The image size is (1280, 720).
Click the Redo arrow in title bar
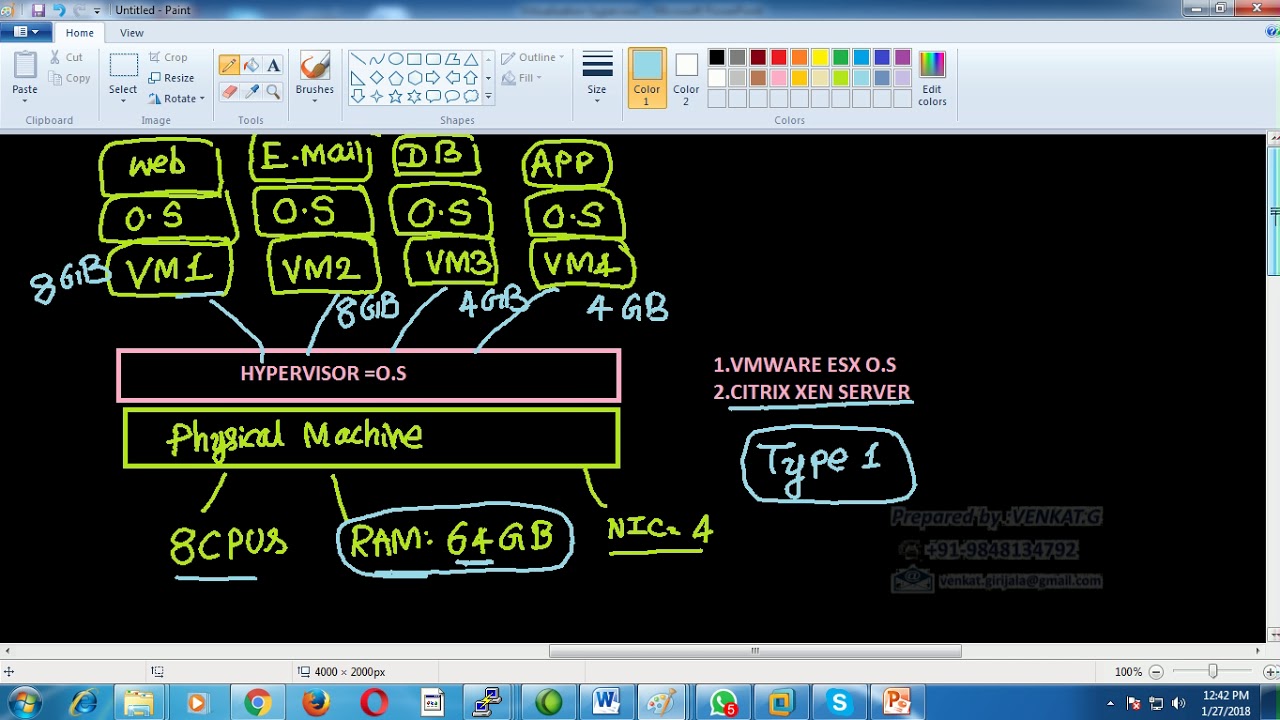click(x=79, y=10)
